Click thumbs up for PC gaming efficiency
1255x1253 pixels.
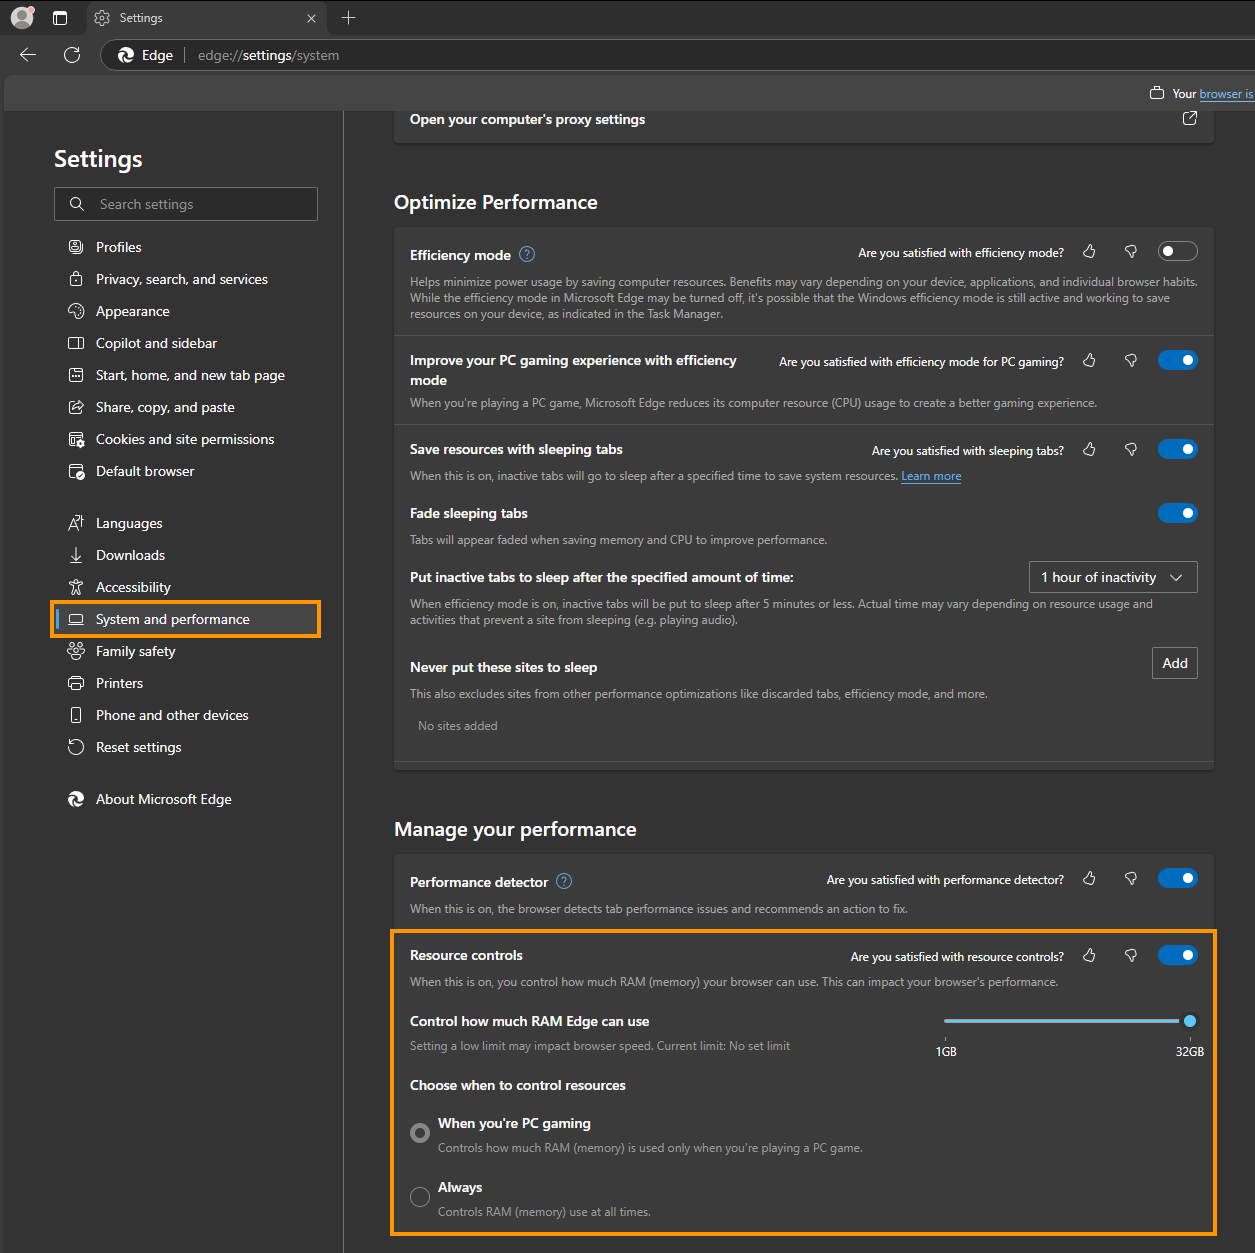(x=1089, y=361)
